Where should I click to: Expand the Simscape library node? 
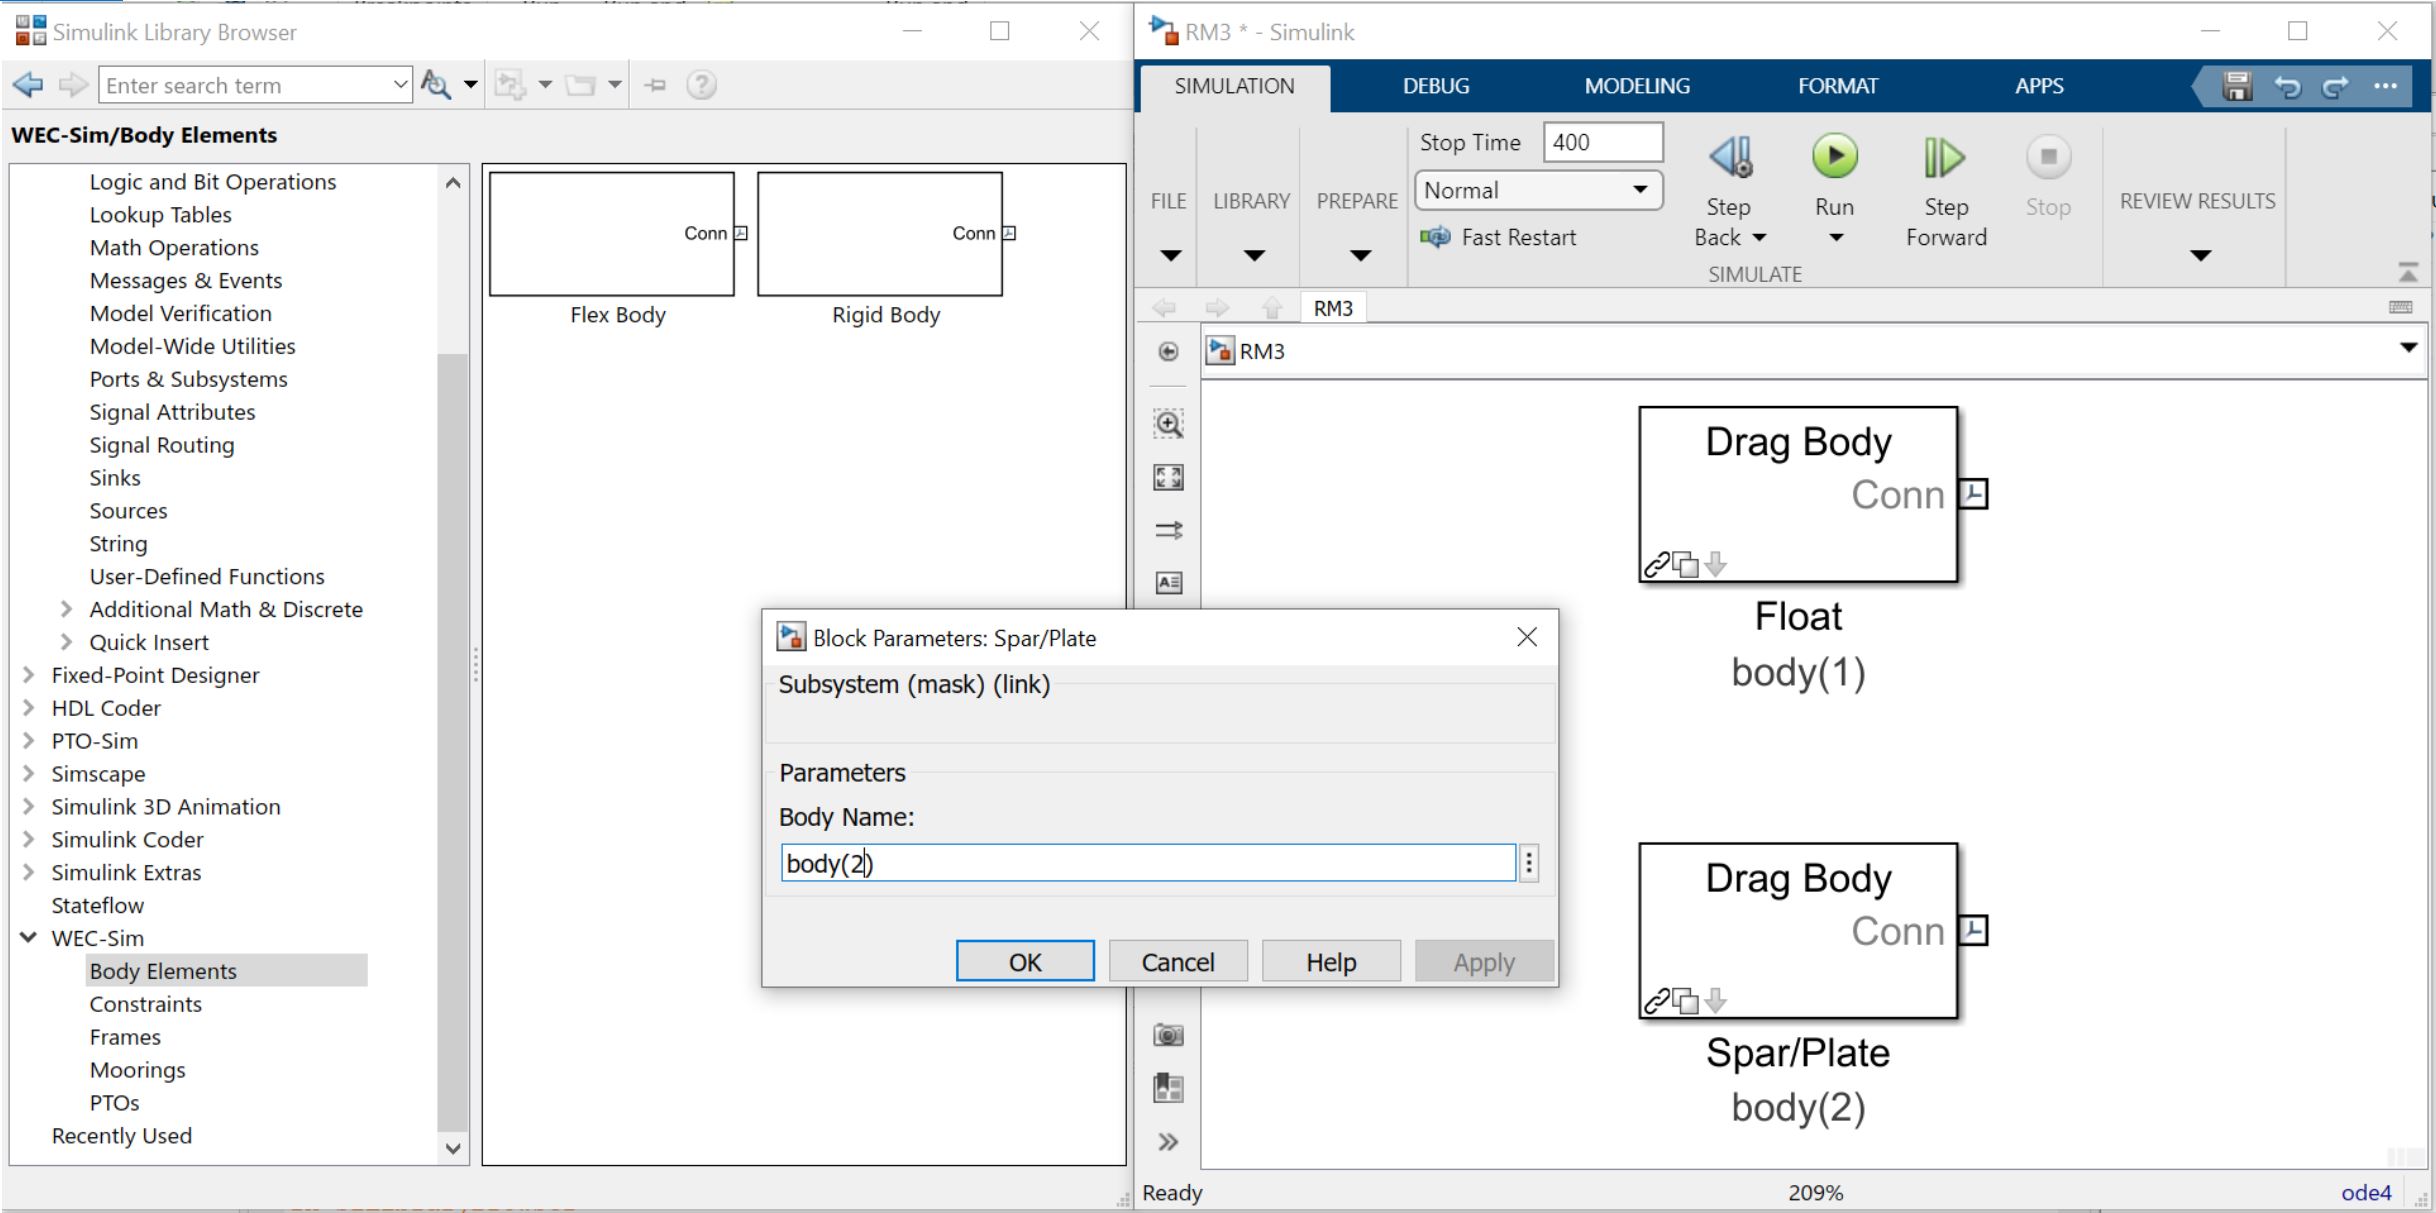(x=28, y=774)
